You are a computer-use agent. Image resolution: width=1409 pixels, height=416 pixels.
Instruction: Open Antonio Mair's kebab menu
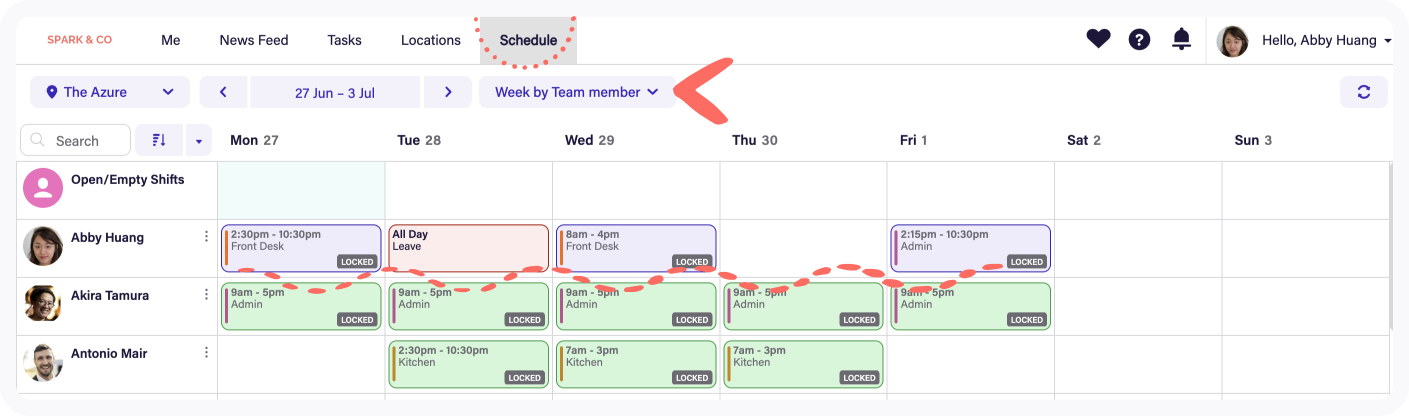[207, 353]
